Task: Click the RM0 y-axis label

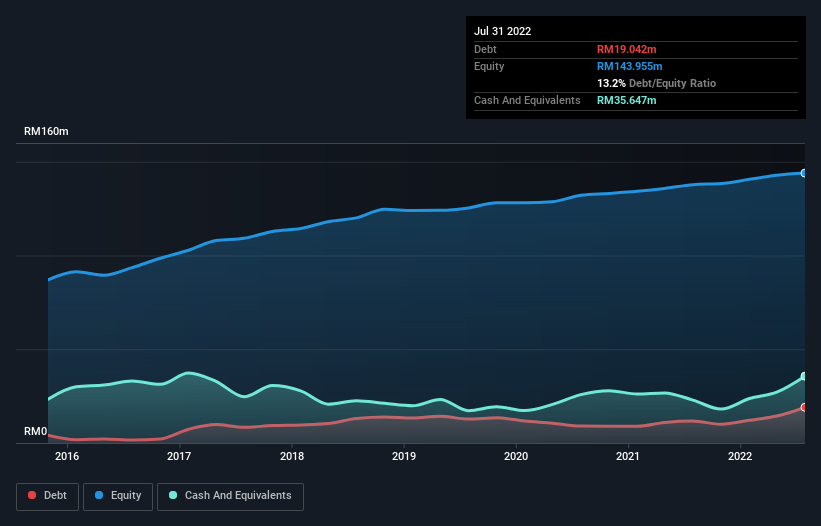Action: tap(36, 431)
